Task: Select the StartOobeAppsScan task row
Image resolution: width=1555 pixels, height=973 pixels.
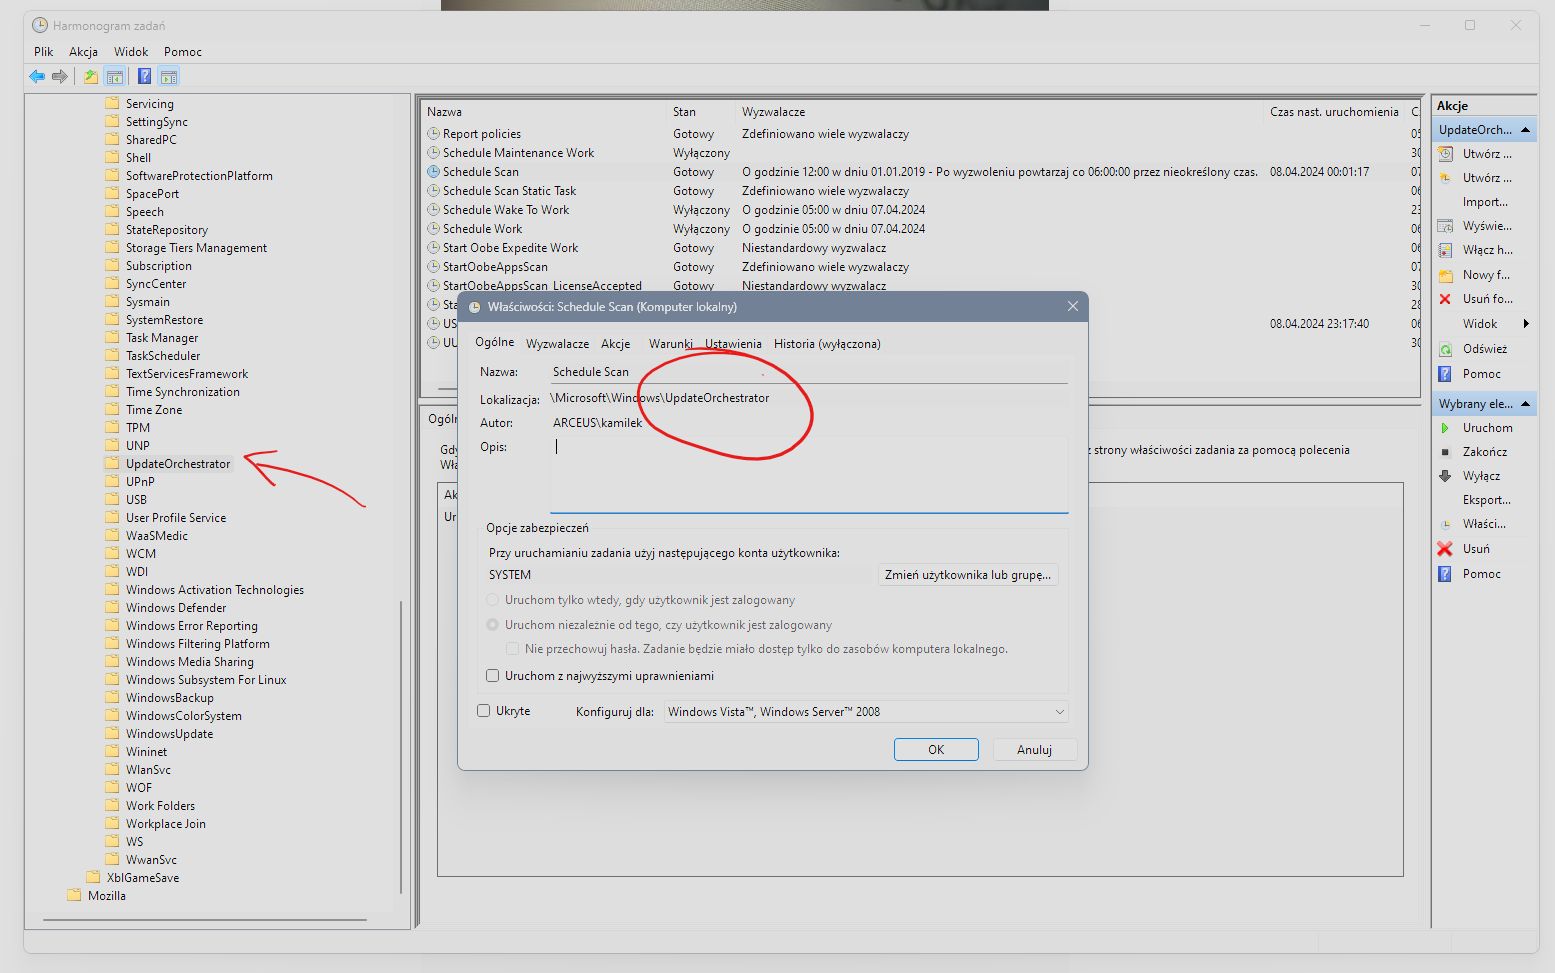Action: [495, 267]
